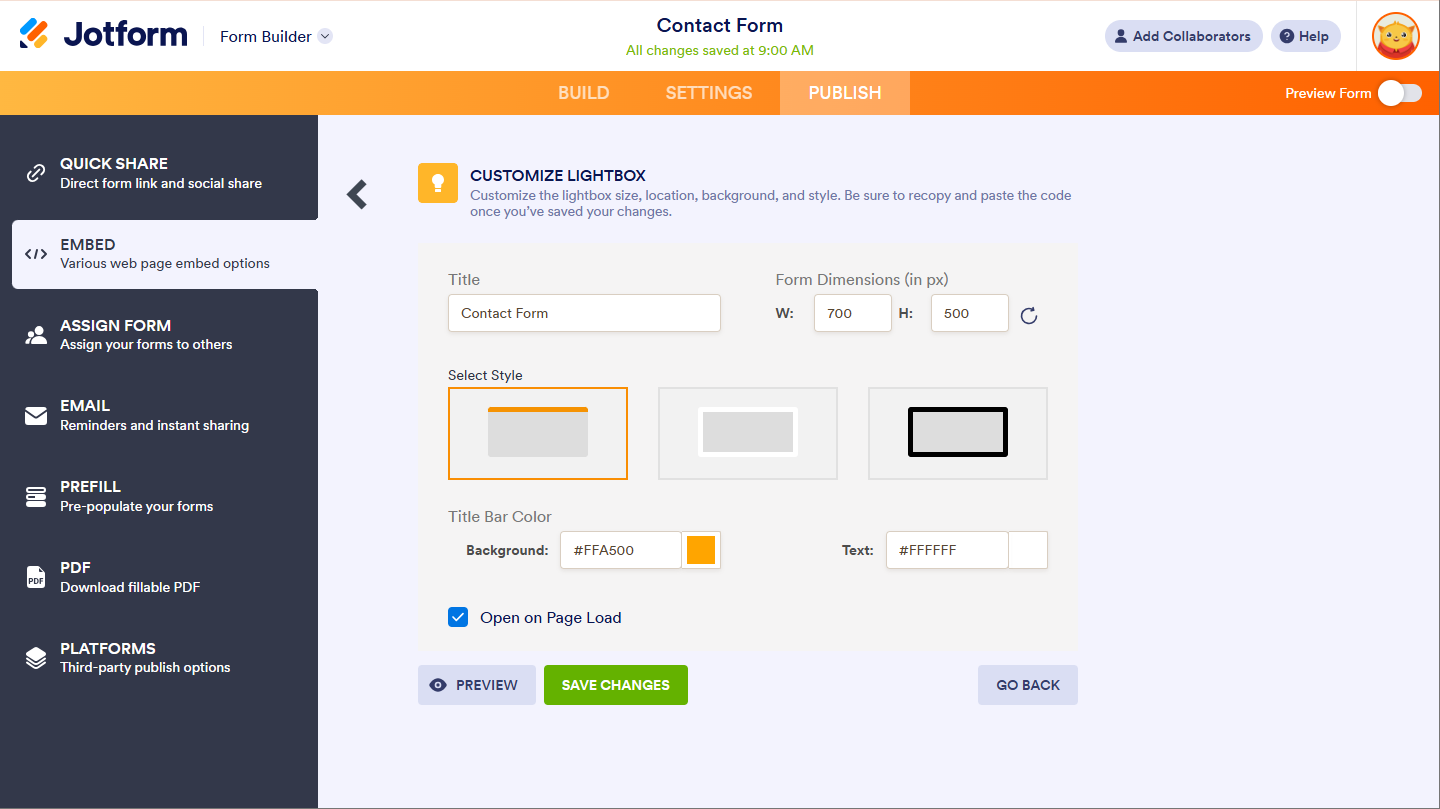Click the Save Changes button

(x=616, y=685)
